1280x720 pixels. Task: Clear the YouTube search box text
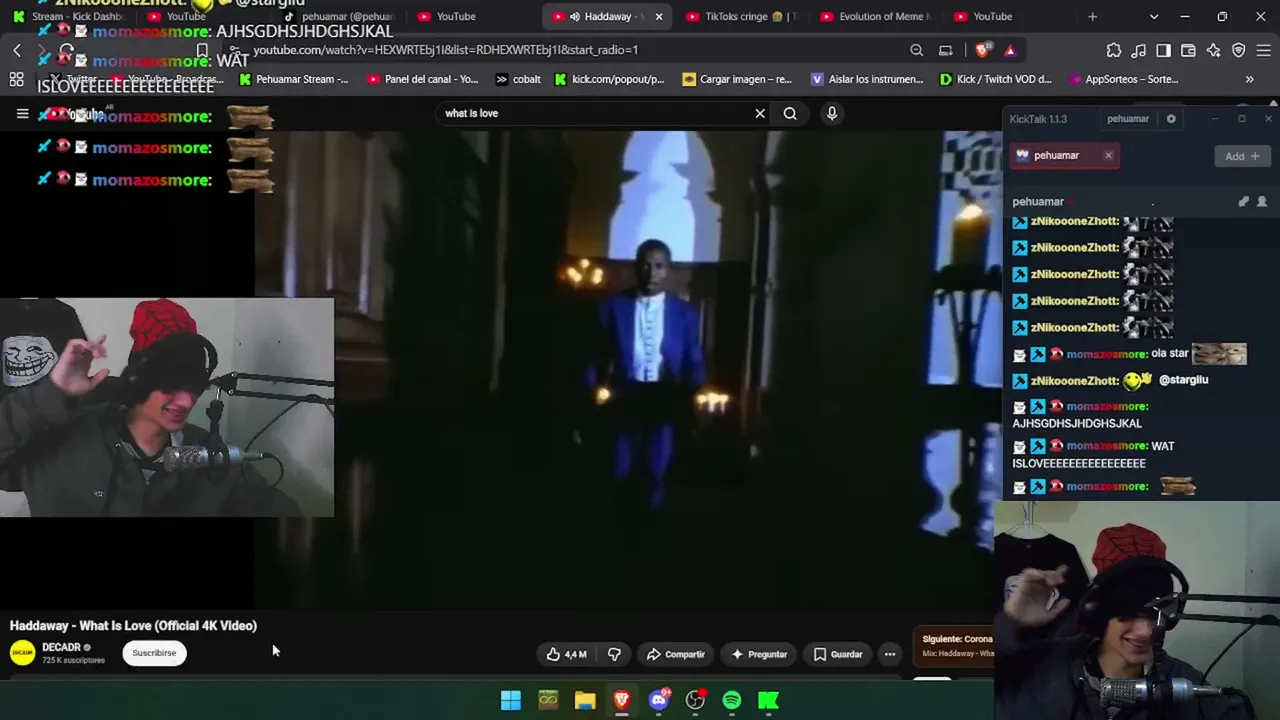point(760,113)
